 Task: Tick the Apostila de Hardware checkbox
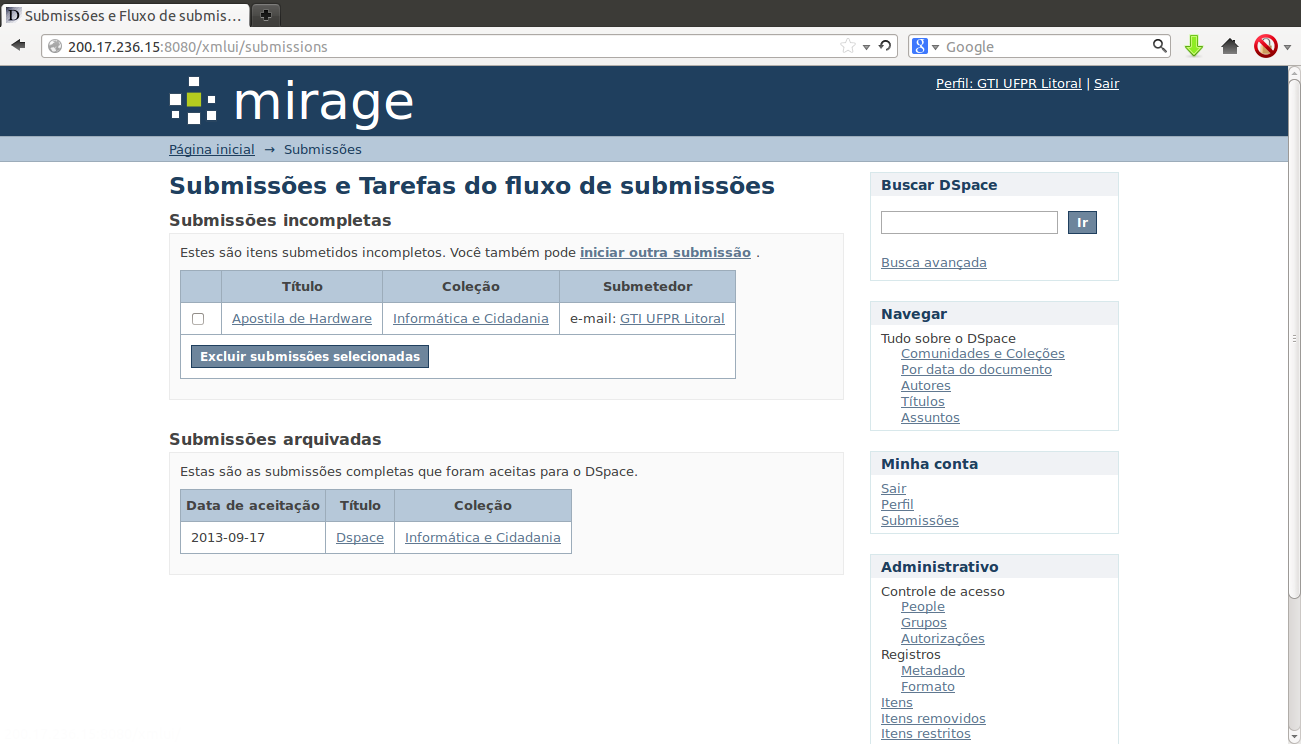(x=198, y=319)
